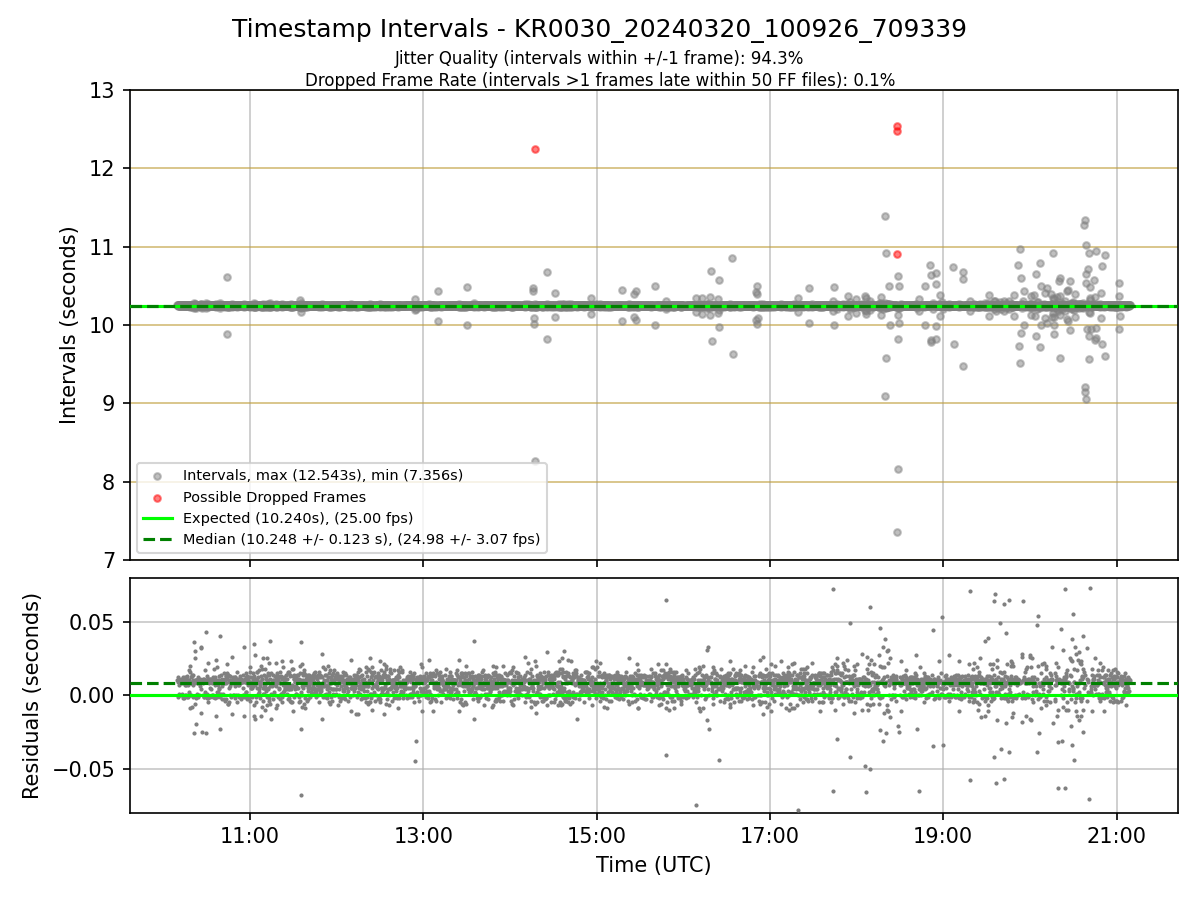Click the gray Intervals legend marker
Screen dimensions: 1200x900
click(x=159, y=475)
